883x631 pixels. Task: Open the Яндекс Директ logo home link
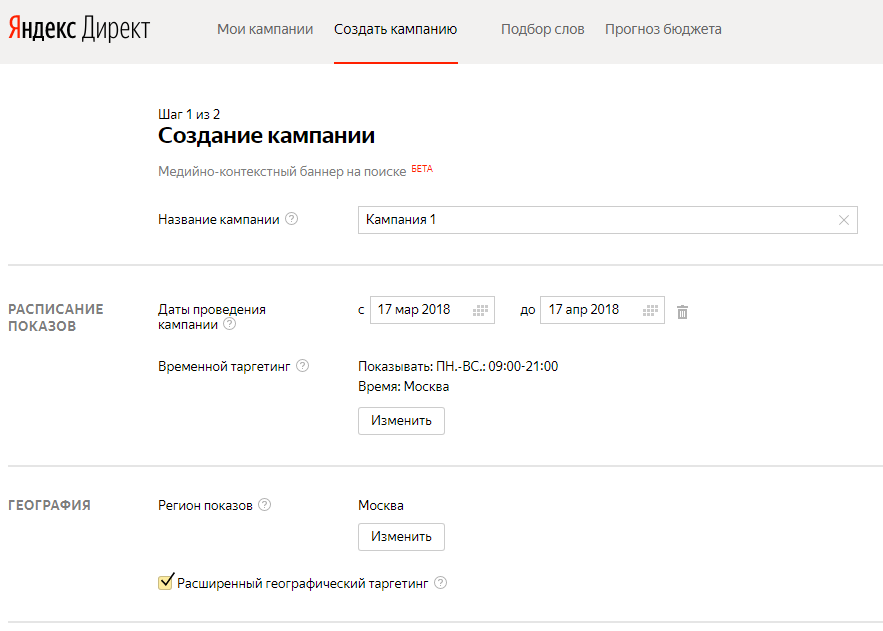click(79, 29)
